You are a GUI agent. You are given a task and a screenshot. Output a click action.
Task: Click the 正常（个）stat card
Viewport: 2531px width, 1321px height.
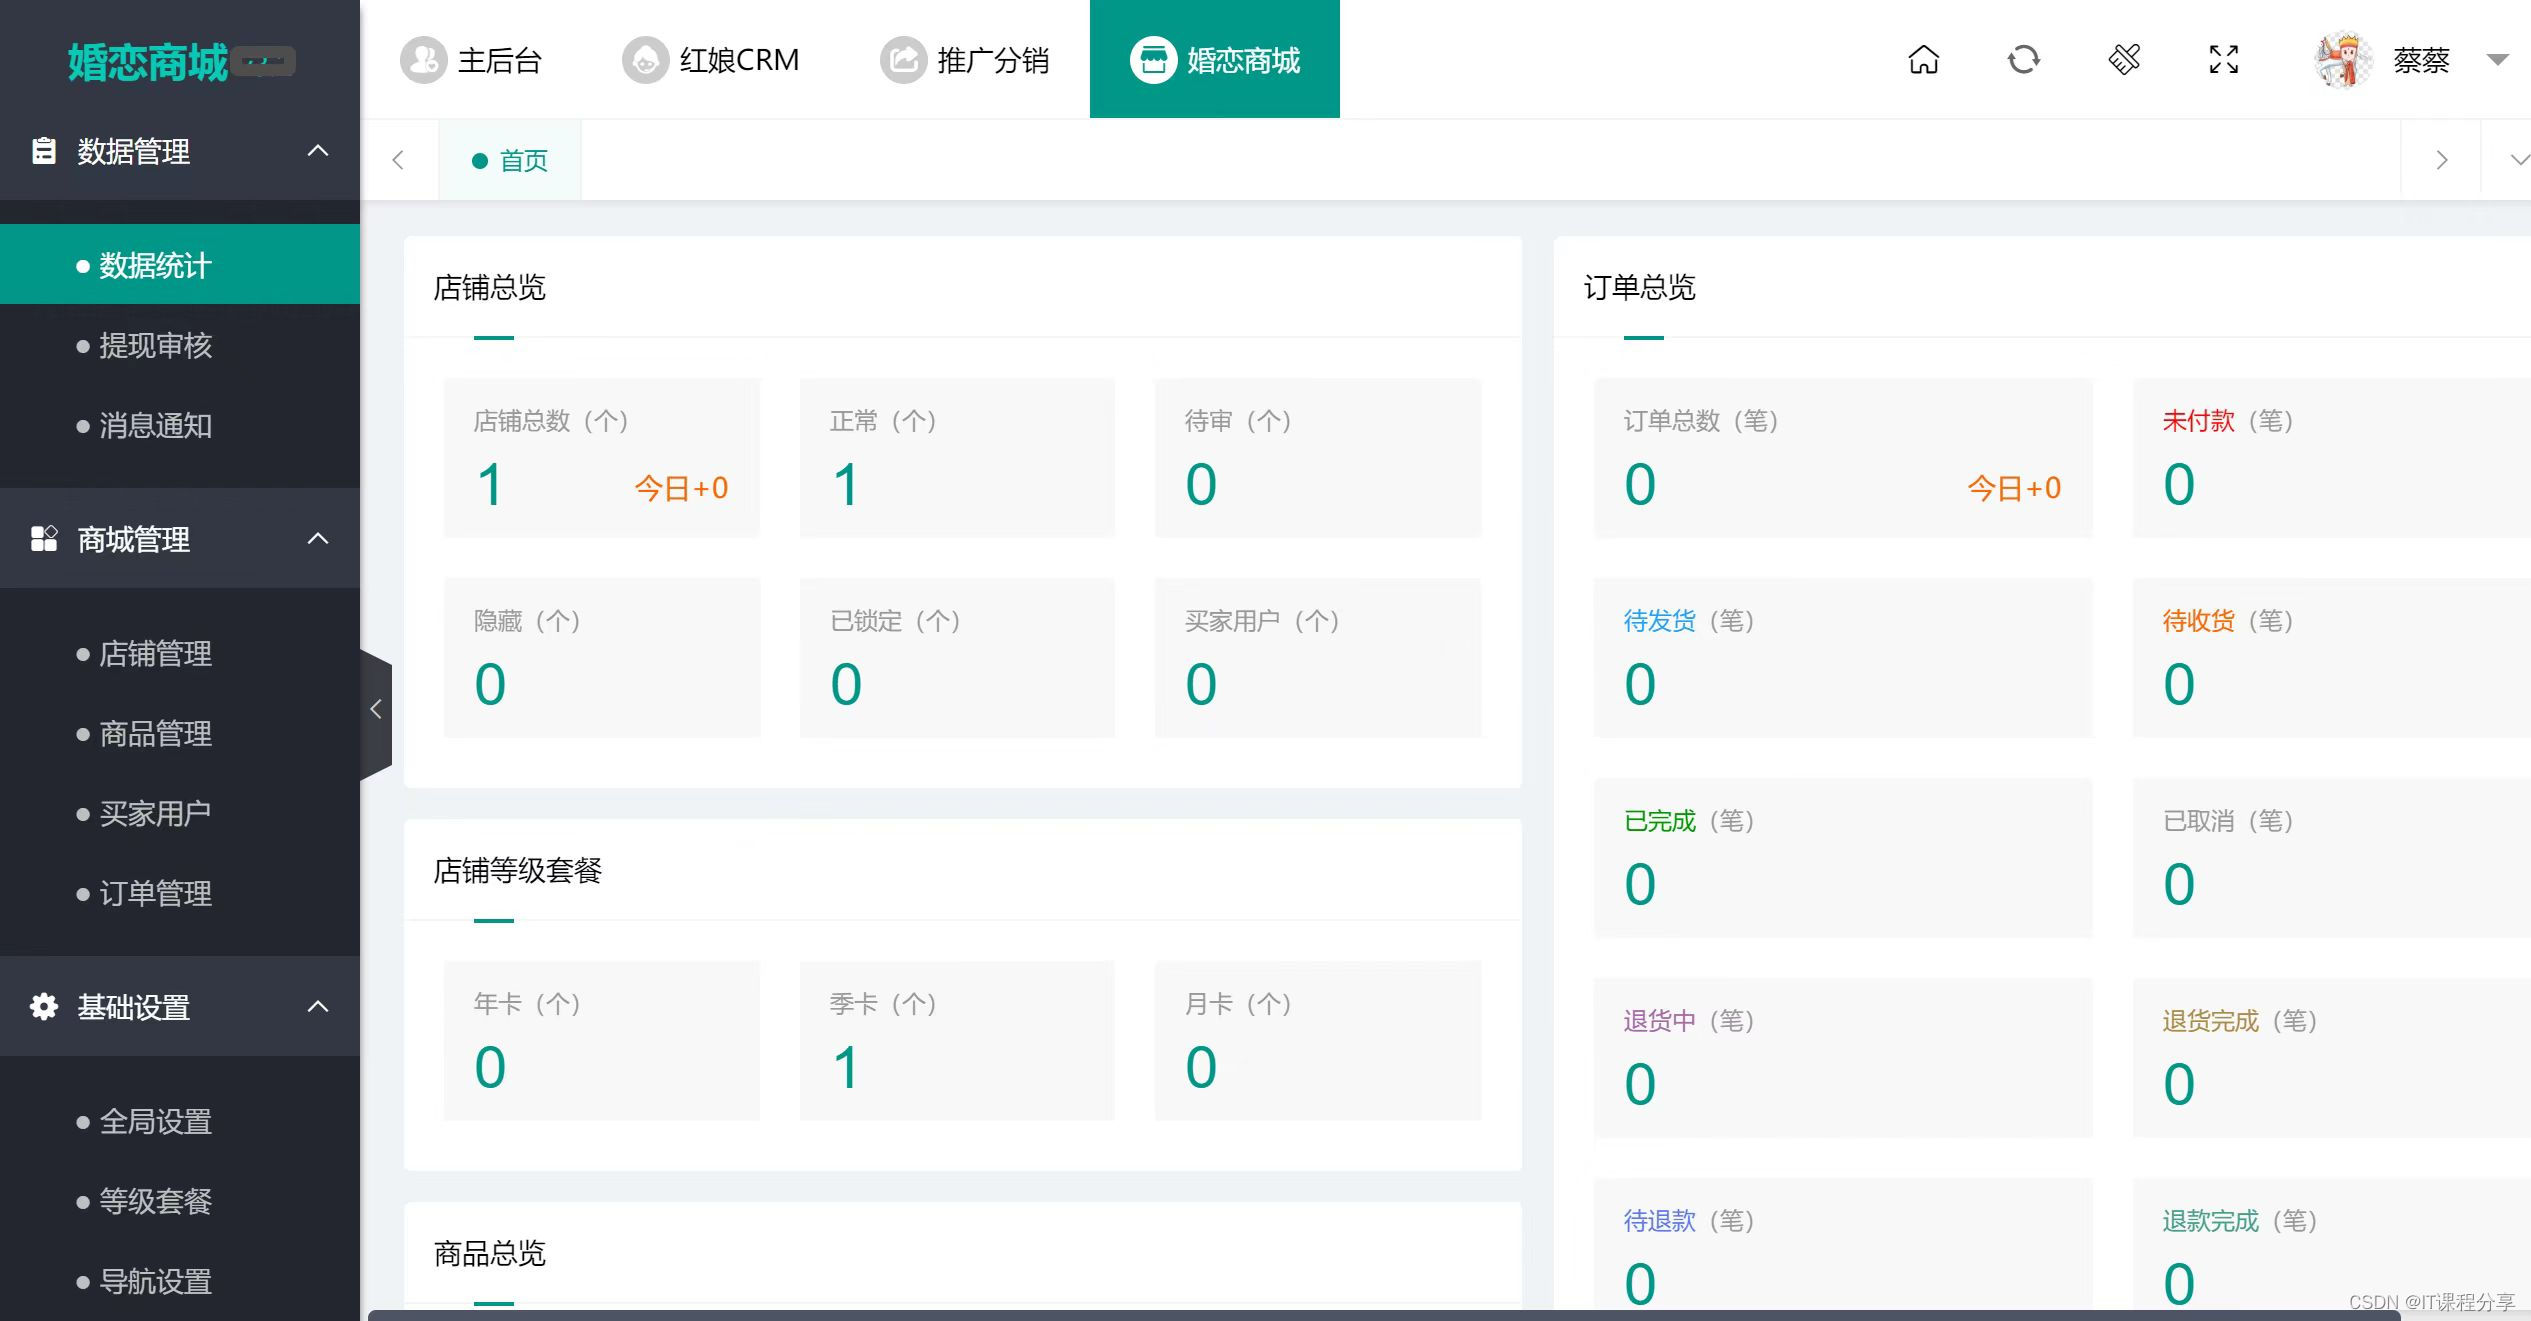957,458
